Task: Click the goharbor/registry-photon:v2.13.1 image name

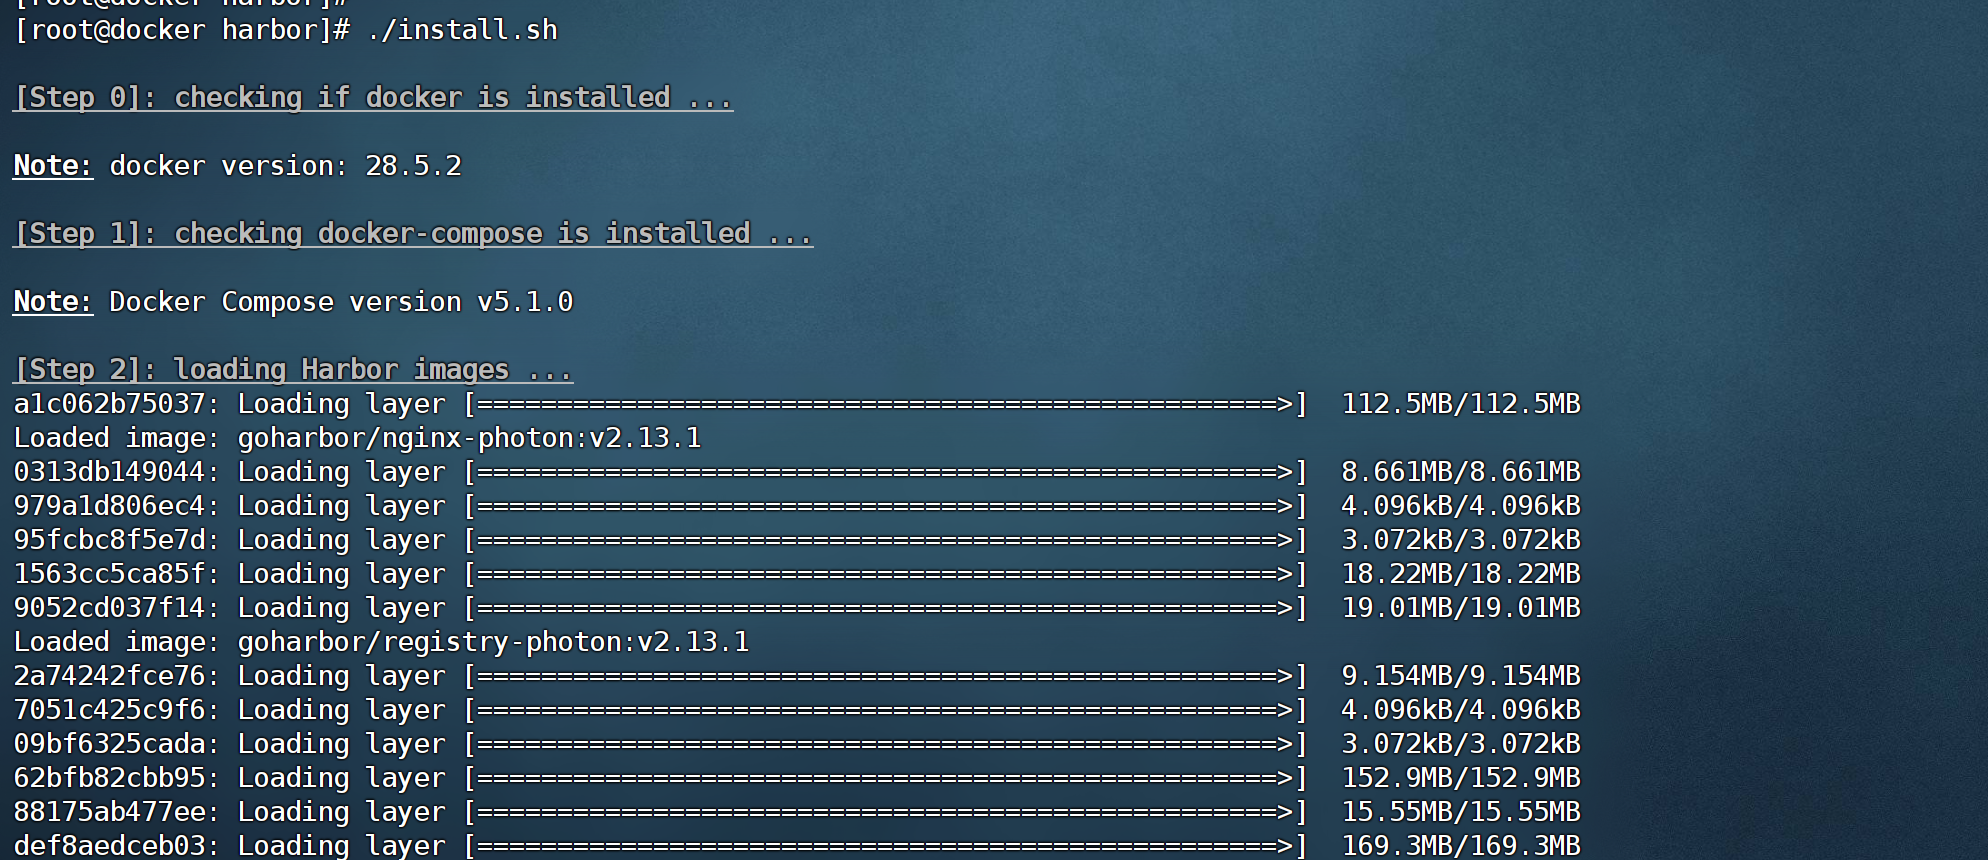Action: pos(493,642)
